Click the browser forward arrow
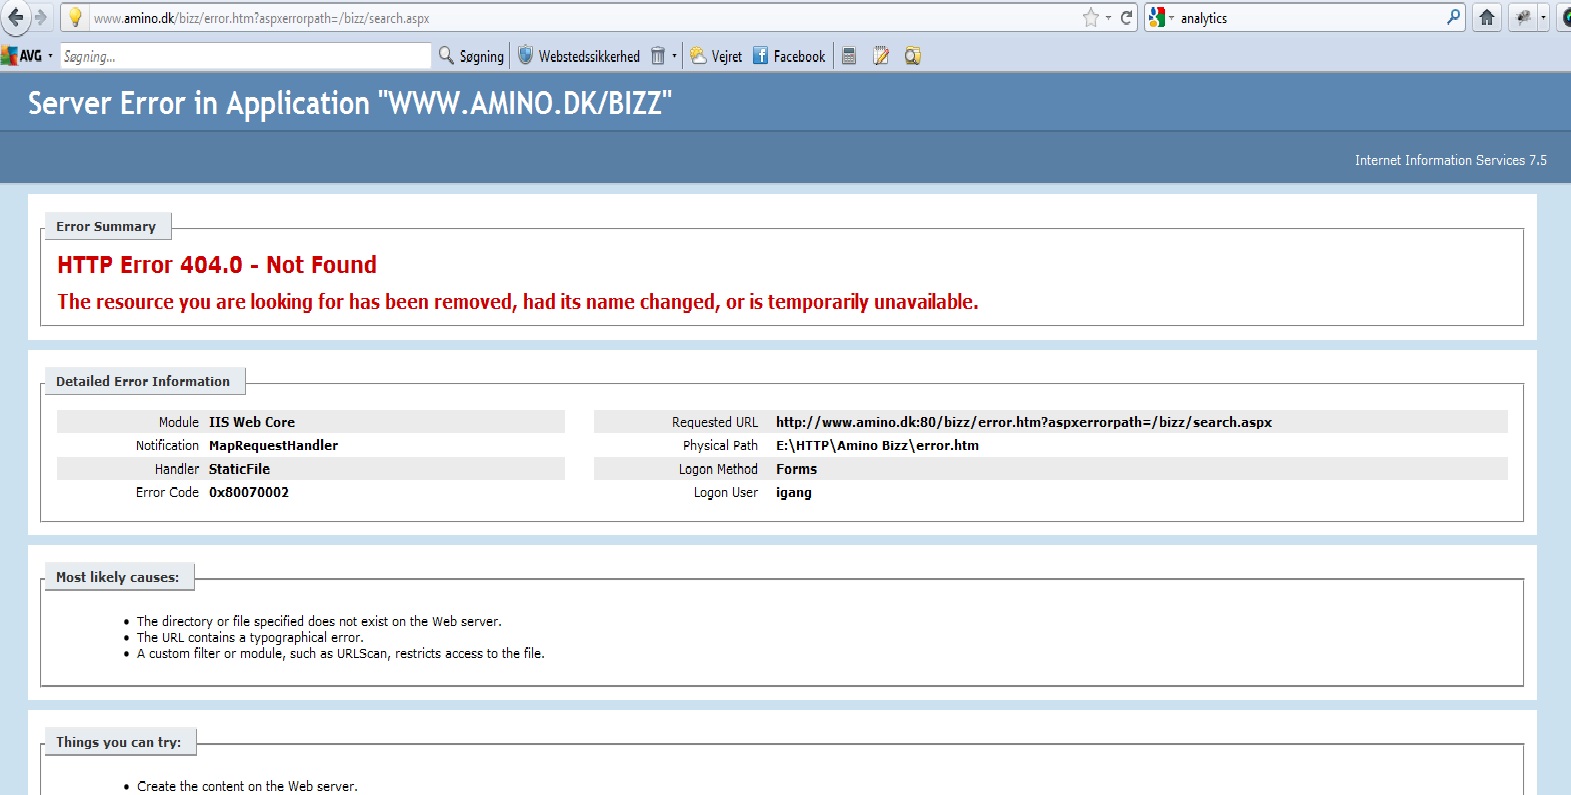1571x795 pixels. pyautogui.click(x=41, y=17)
